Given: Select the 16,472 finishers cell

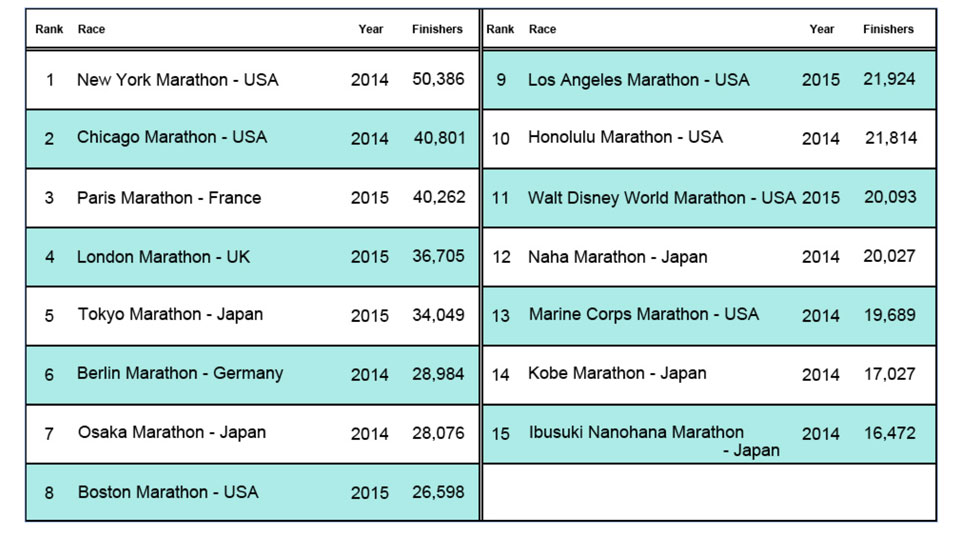Looking at the screenshot, I should (x=890, y=433).
